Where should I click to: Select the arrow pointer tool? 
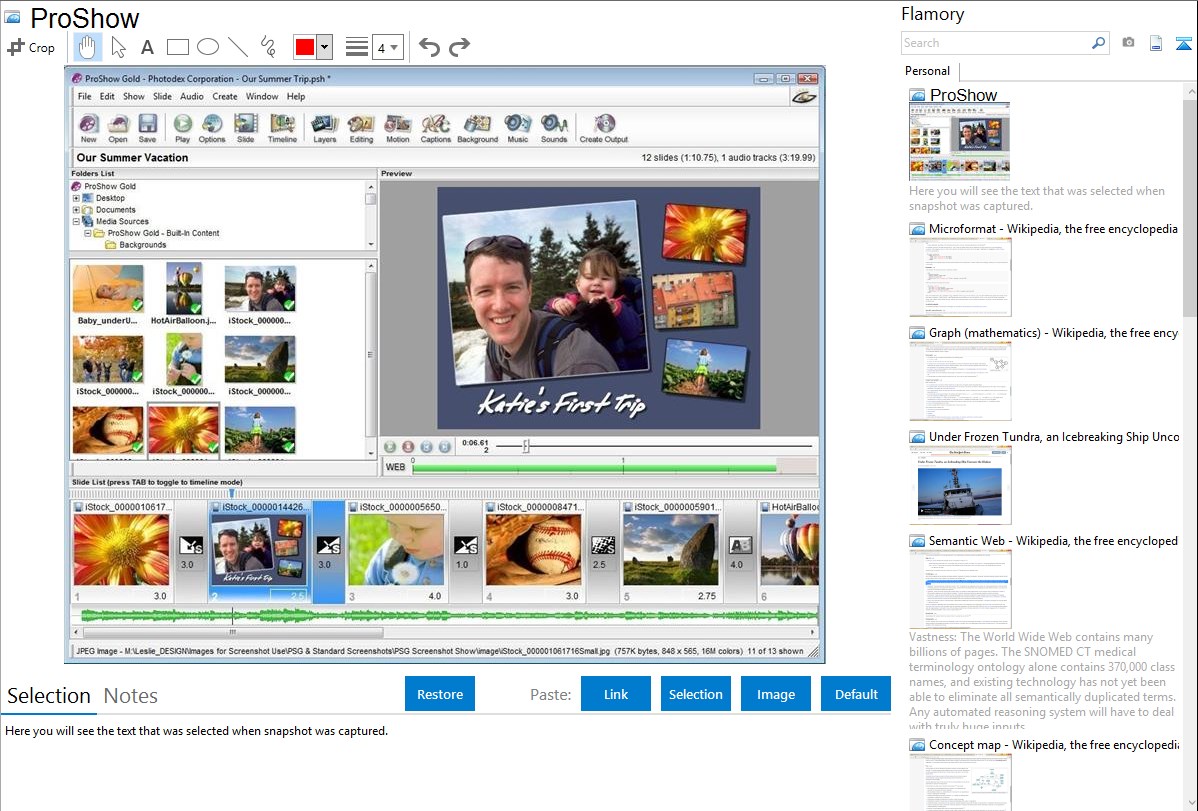coord(118,47)
